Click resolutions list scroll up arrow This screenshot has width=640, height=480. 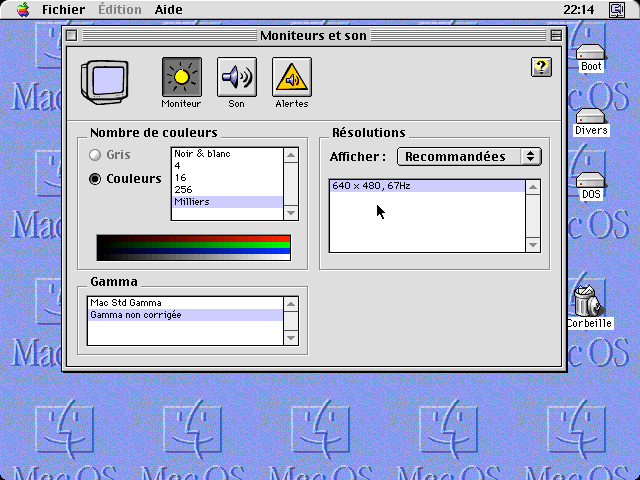(x=533, y=187)
